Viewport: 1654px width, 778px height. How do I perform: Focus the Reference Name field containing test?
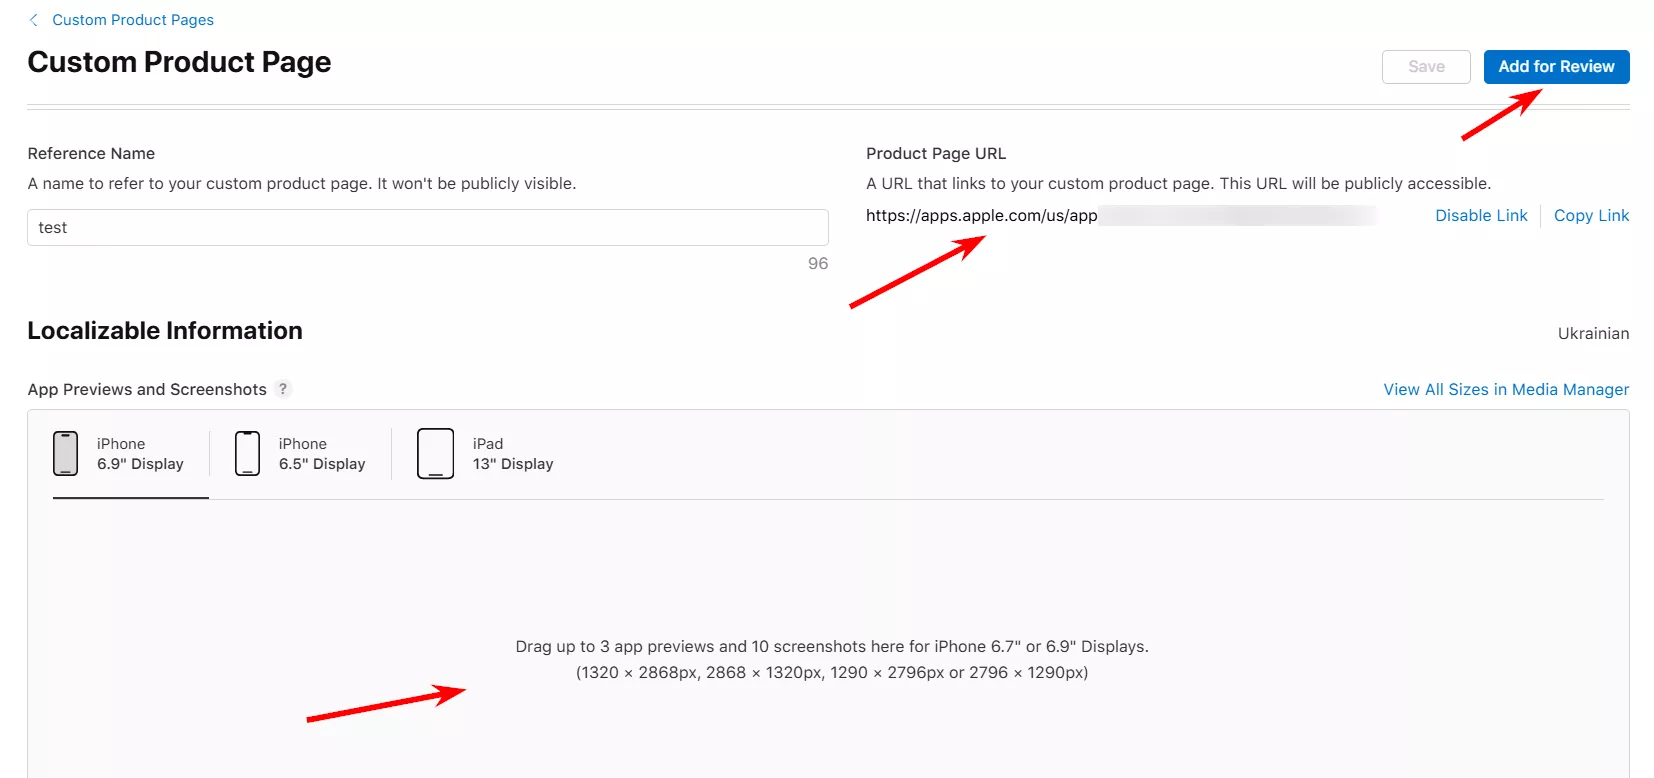(428, 227)
